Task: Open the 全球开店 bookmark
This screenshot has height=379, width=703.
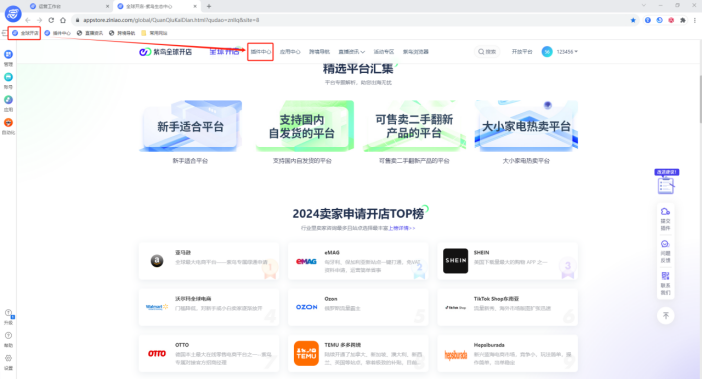Action: [x=25, y=33]
